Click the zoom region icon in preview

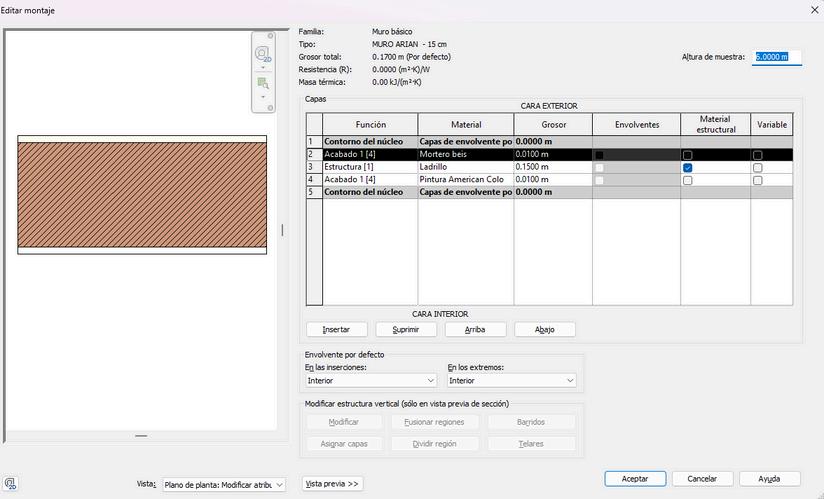coord(263,83)
